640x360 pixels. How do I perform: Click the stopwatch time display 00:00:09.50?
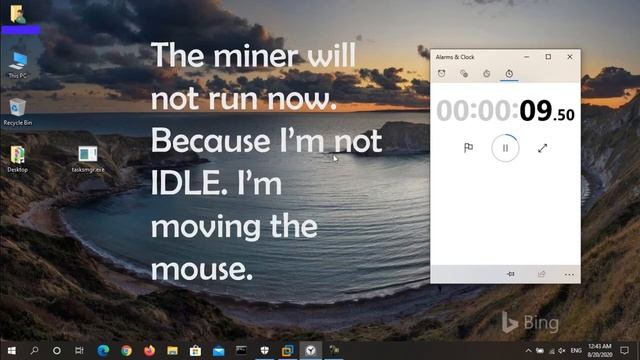coord(505,111)
